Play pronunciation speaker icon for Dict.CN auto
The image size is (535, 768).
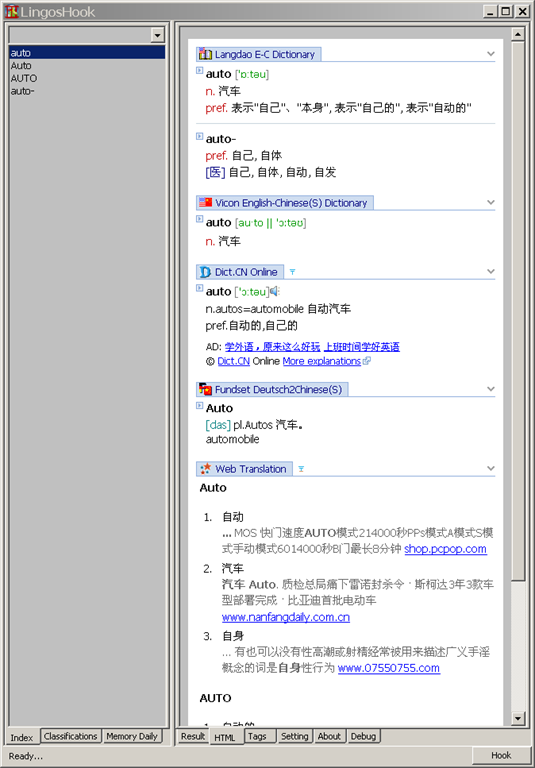click(275, 291)
